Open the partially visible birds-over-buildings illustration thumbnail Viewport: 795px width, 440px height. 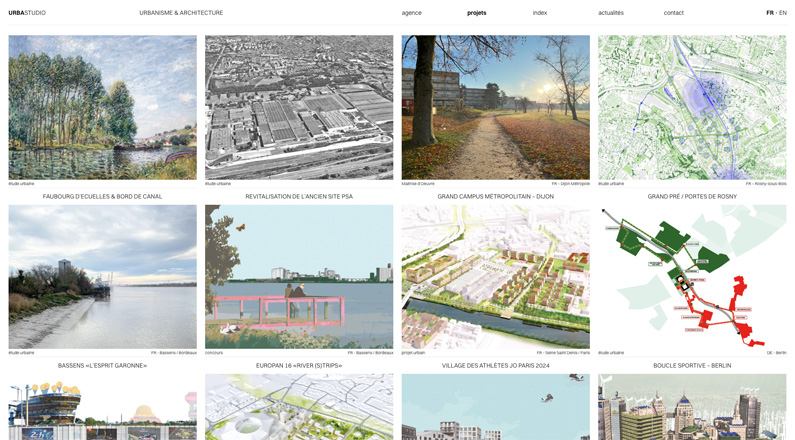(x=495, y=407)
